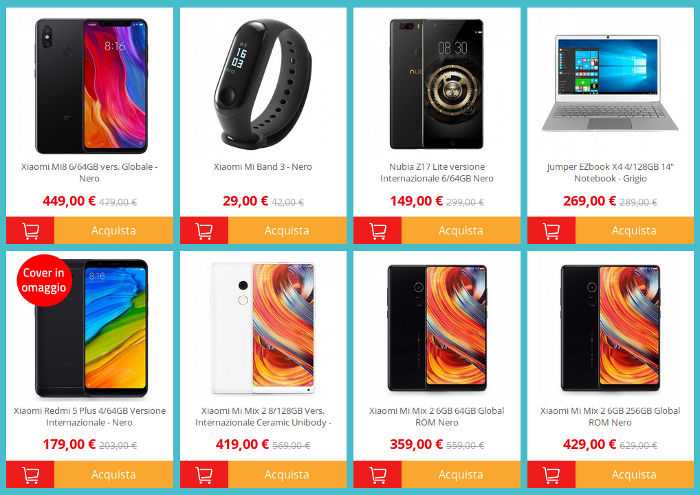Screen dimensions: 700x495
Task: Click cart icon for Xiaomi Redmi 5 Plus
Action: click(30, 474)
